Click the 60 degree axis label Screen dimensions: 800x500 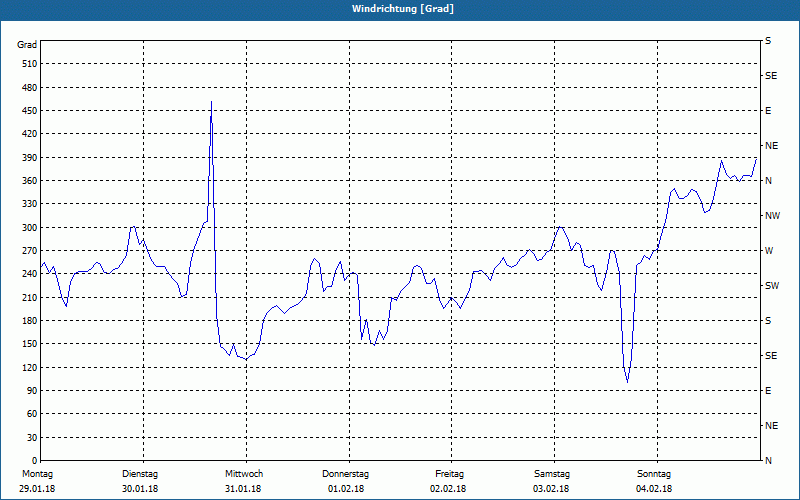(x=32, y=414)
